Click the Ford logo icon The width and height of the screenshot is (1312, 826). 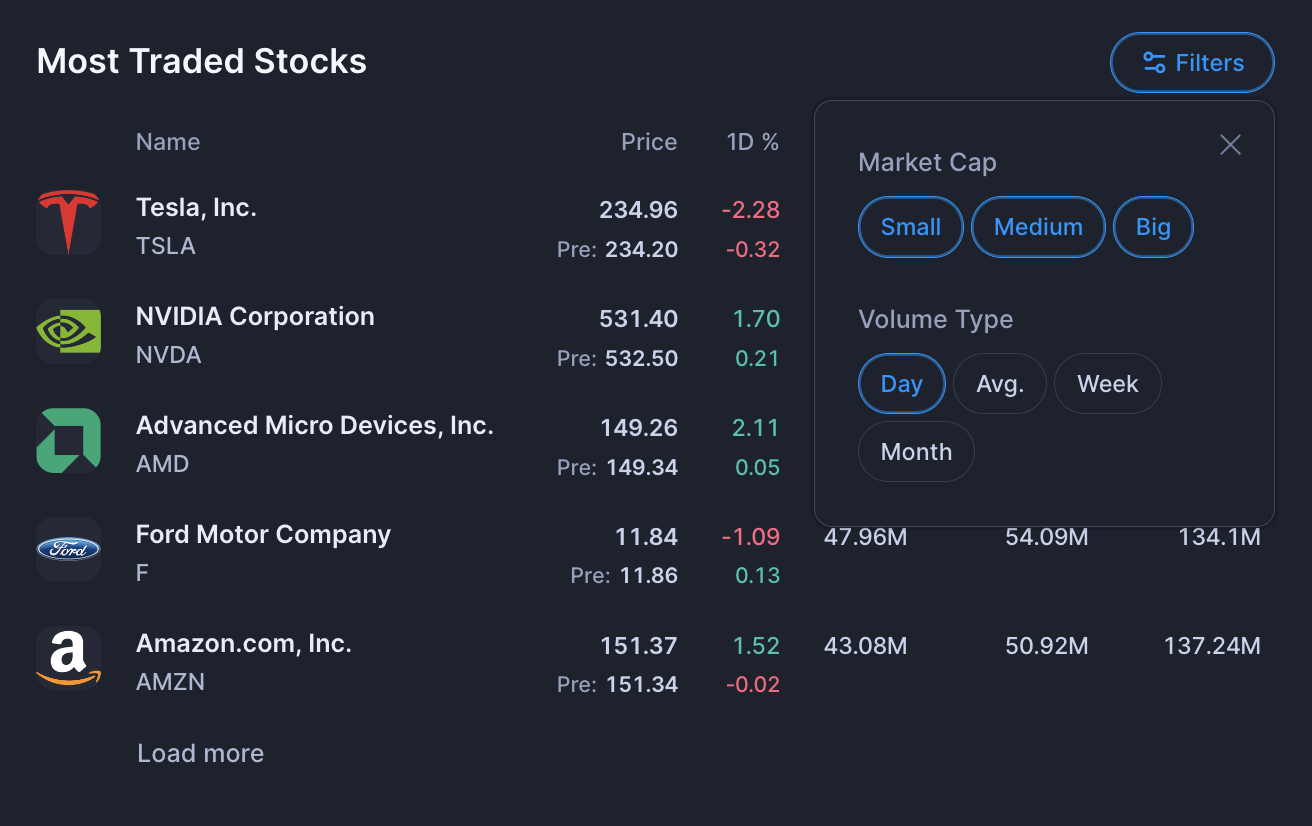[68, 549]
